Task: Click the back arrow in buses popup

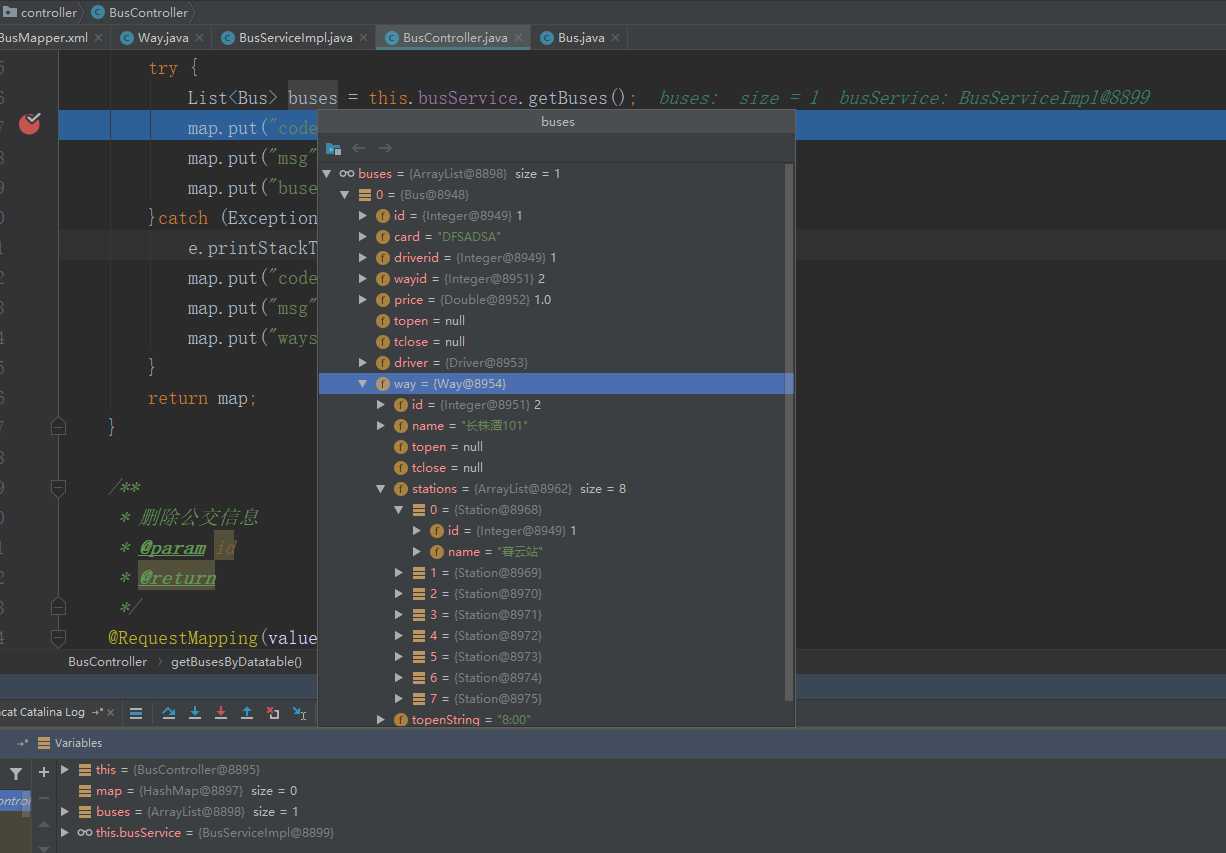Action: click(359, 148)
